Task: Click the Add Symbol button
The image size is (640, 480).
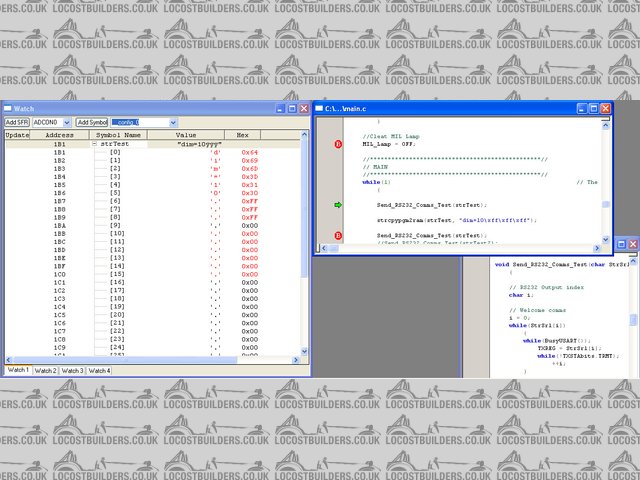Action: point(92,122)
